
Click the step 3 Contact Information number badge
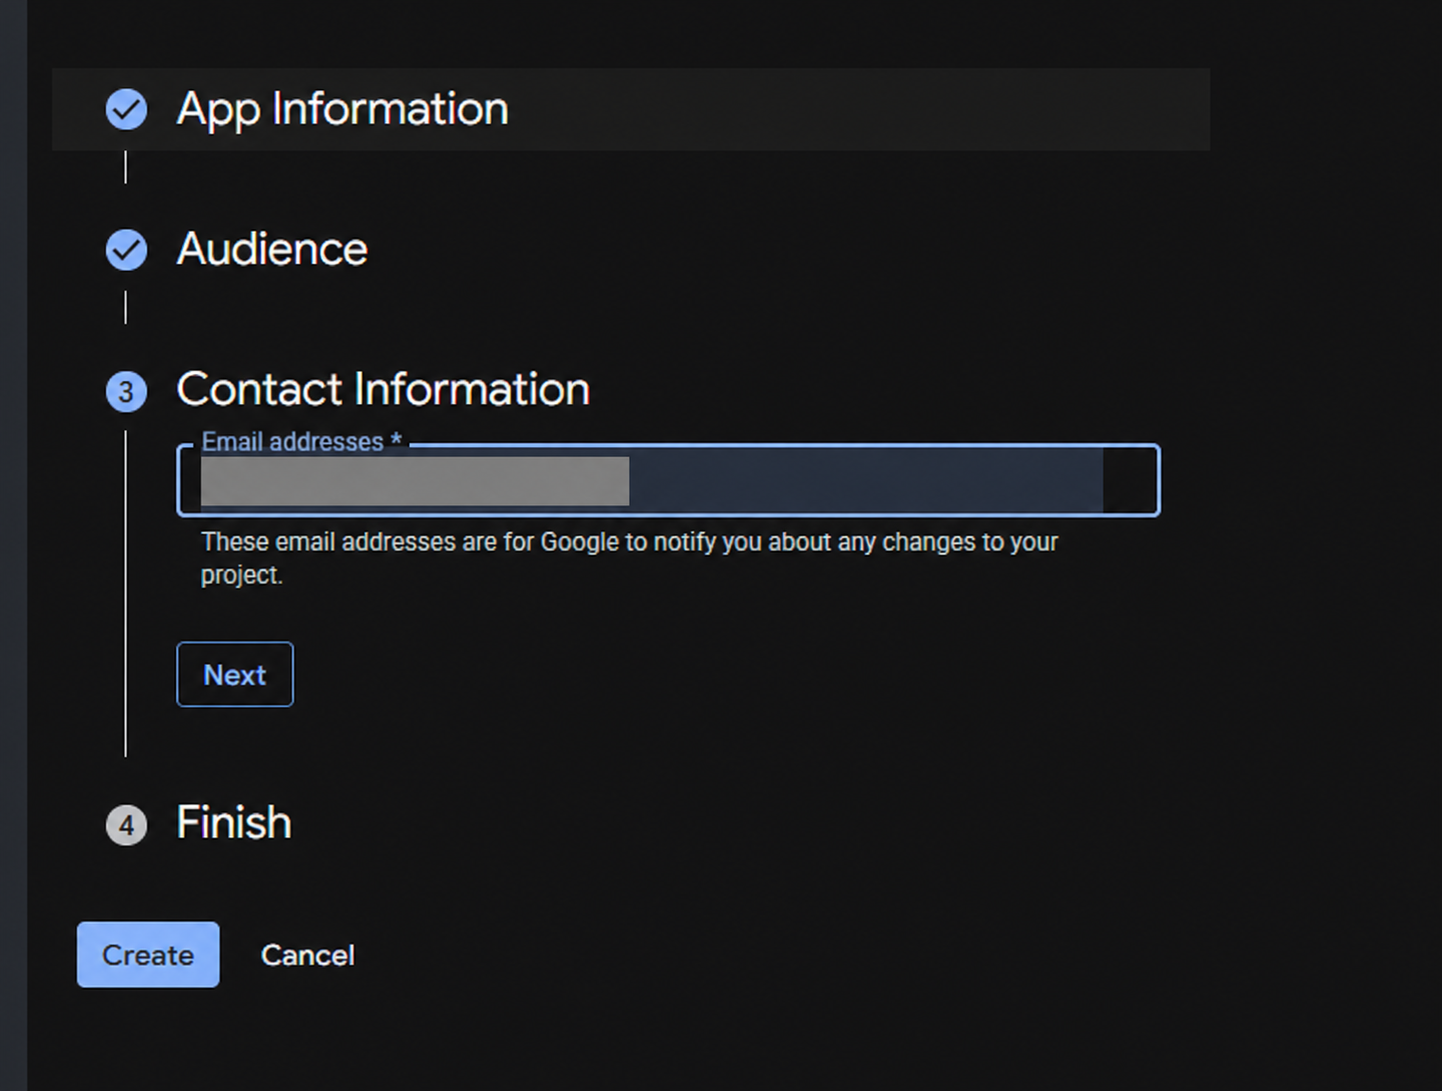pos(126,391)
